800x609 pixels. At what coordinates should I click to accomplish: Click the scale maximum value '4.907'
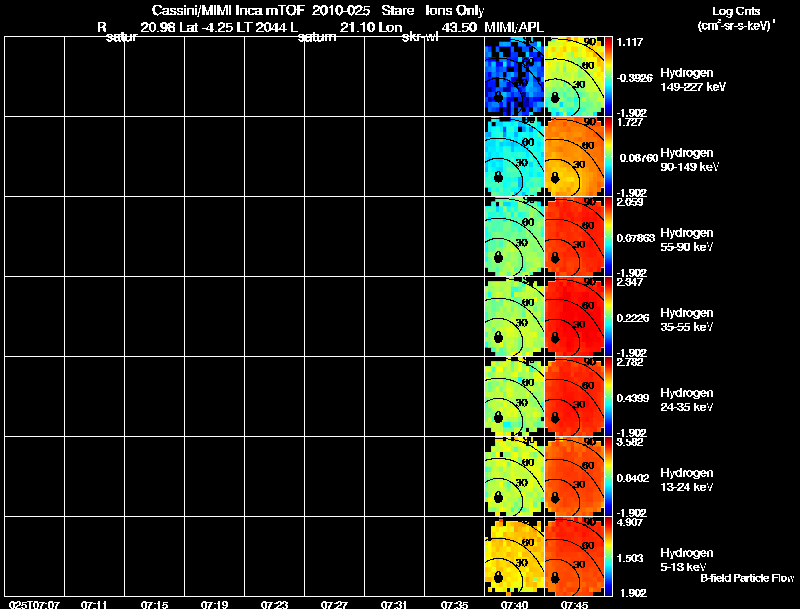click(x=630, y=523)
